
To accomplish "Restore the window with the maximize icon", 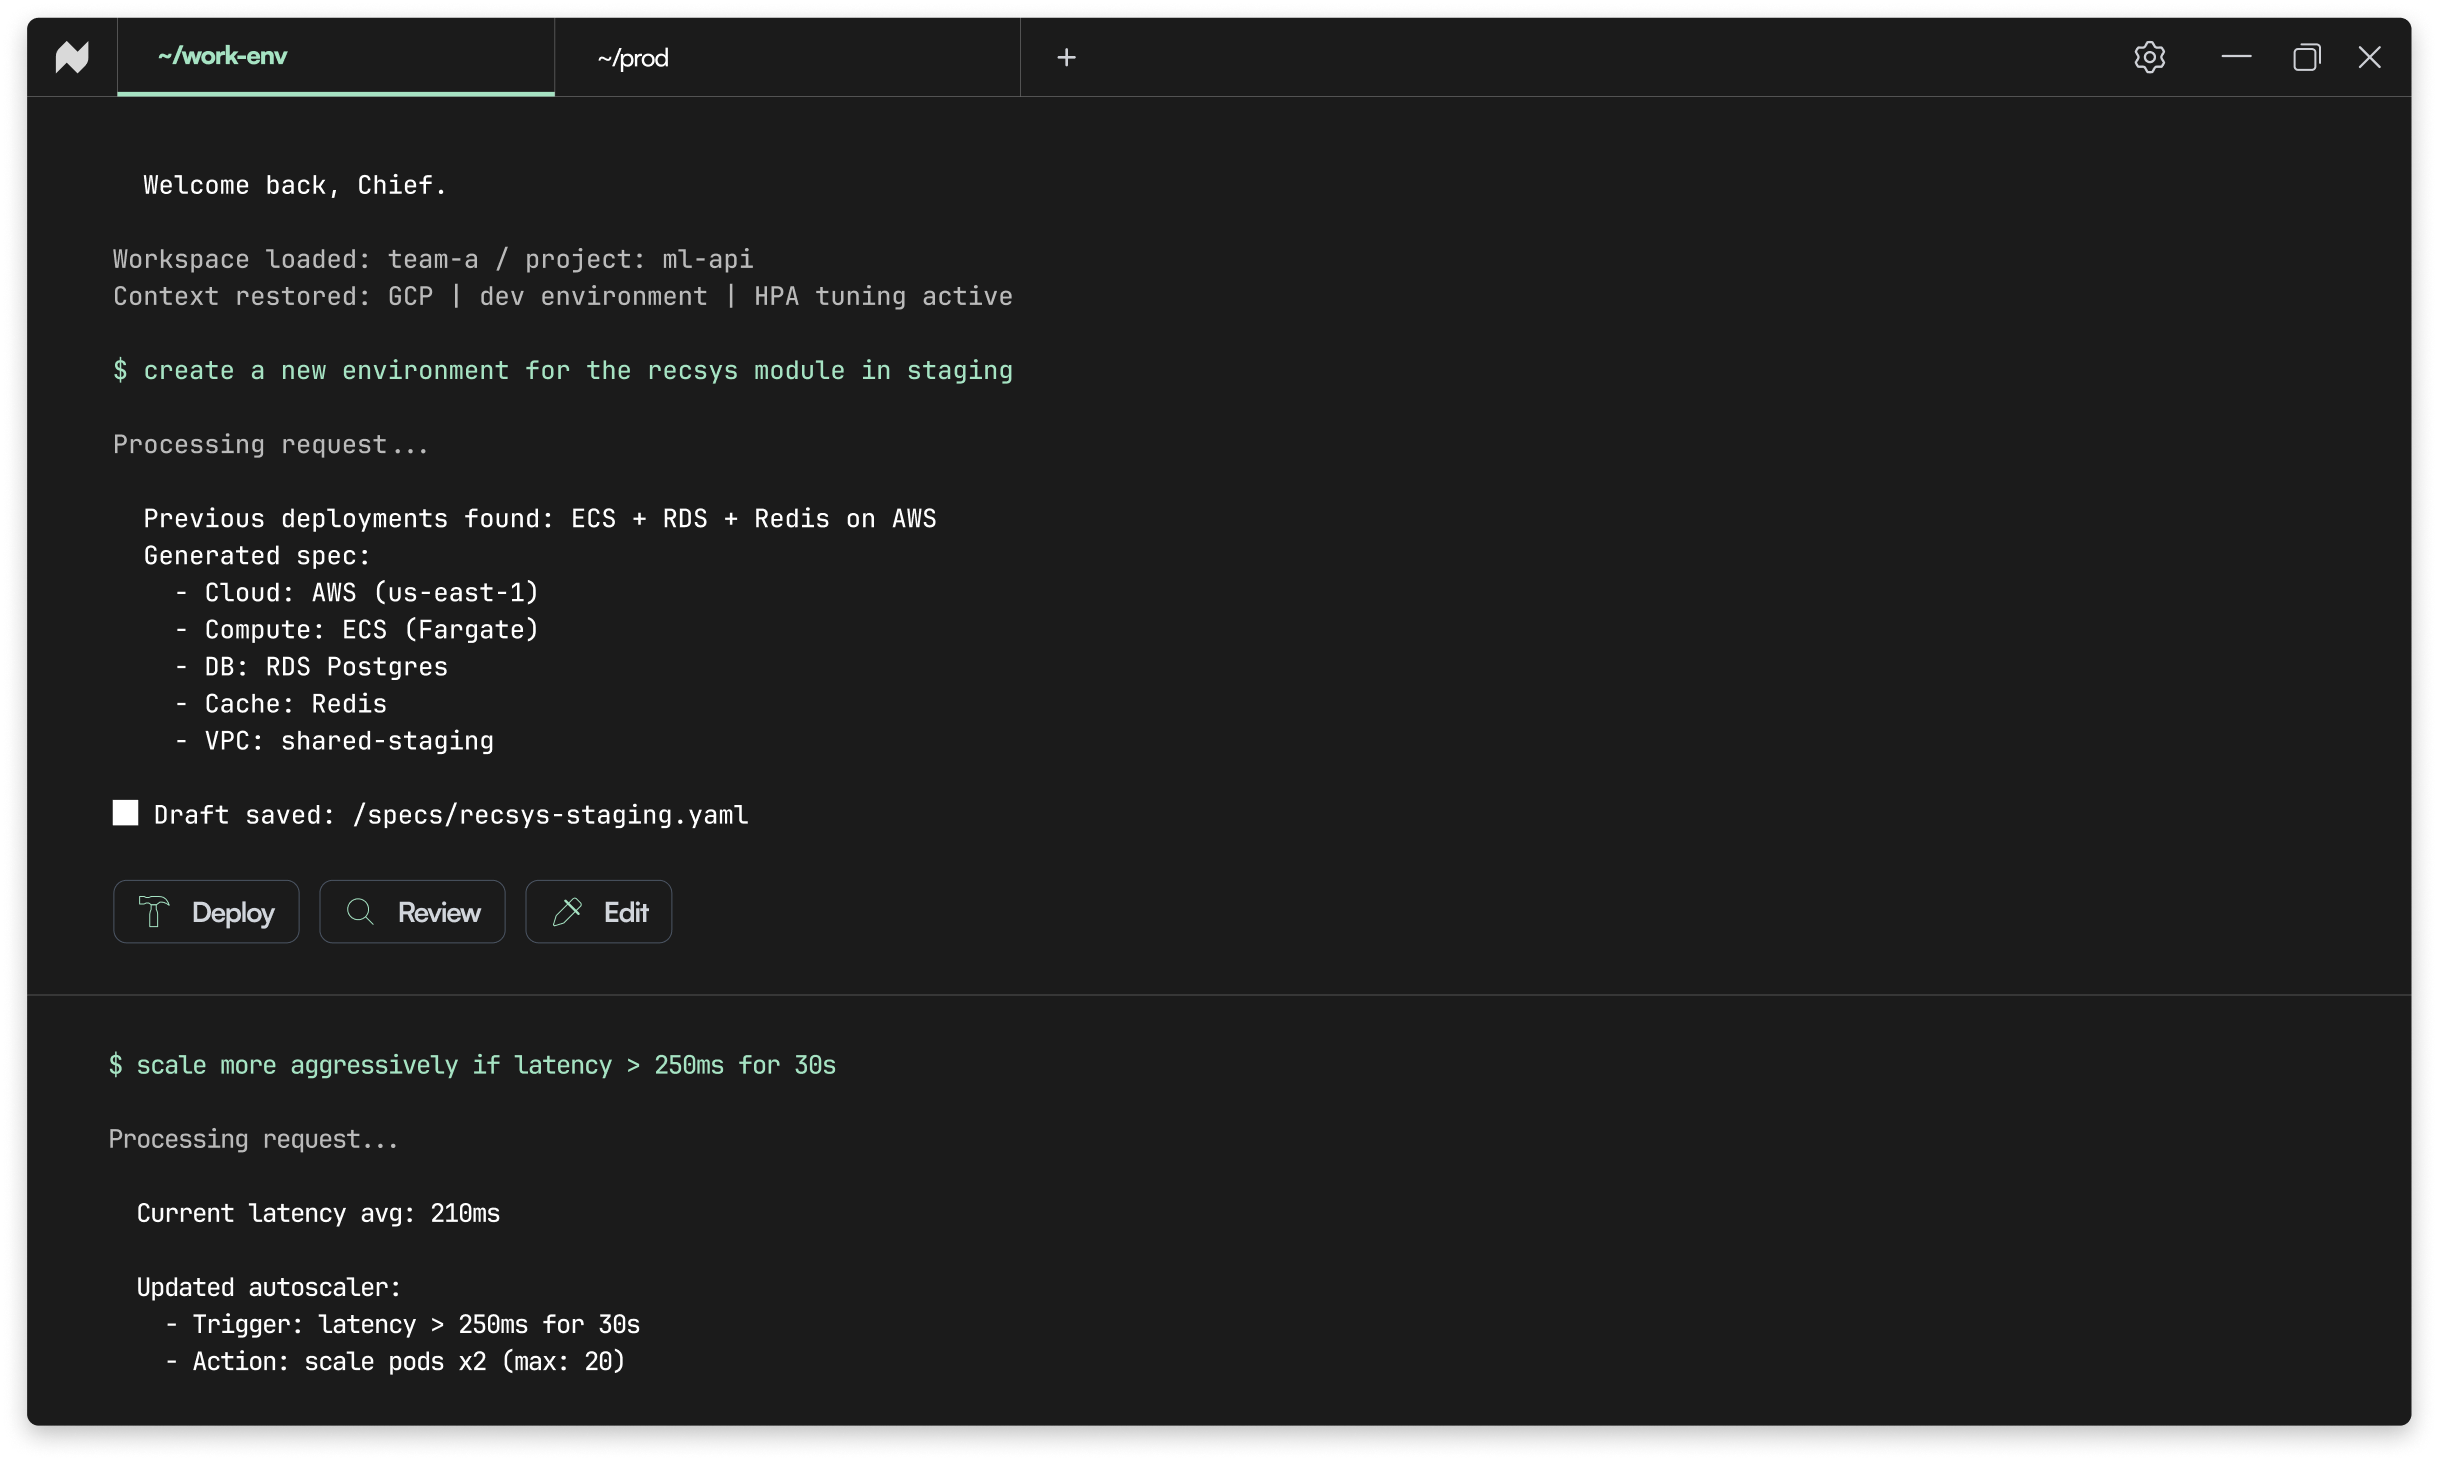I will [x=2307, y=57].
